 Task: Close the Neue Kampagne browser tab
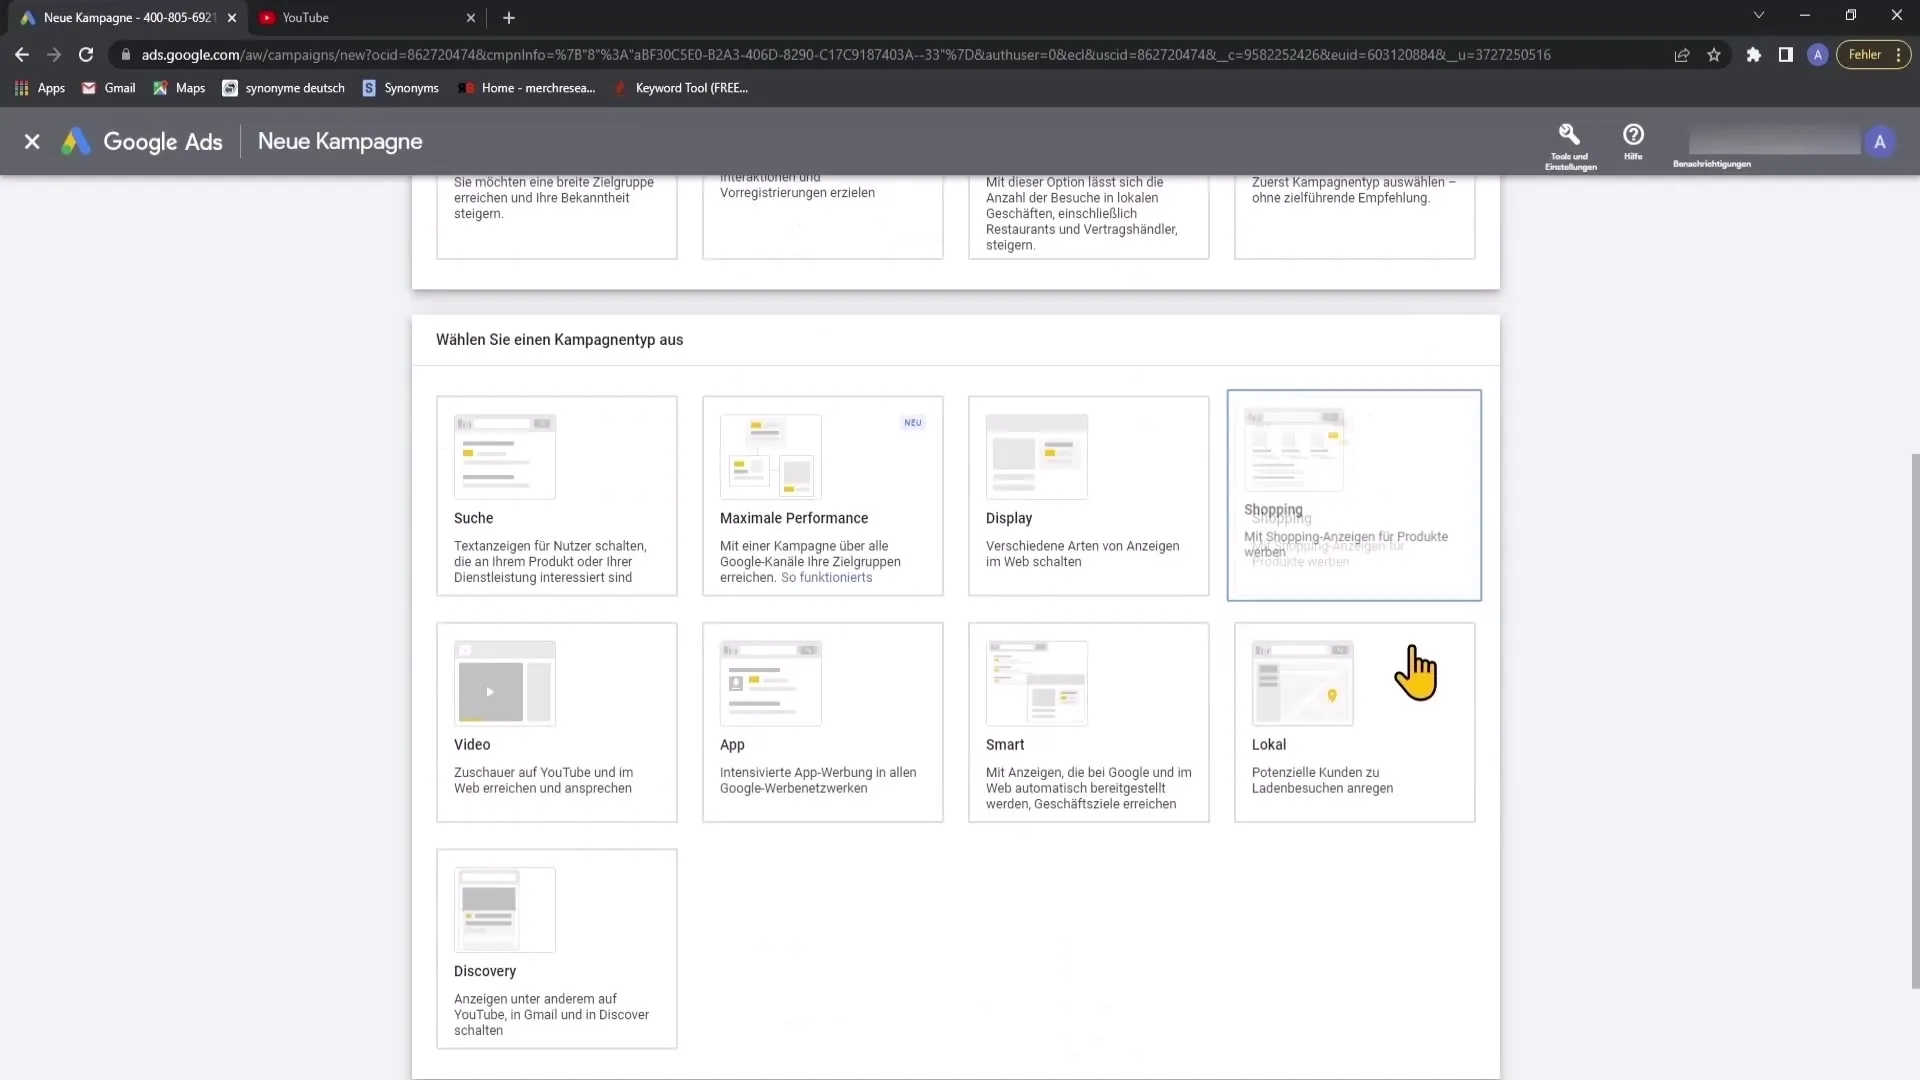[232, 18]
